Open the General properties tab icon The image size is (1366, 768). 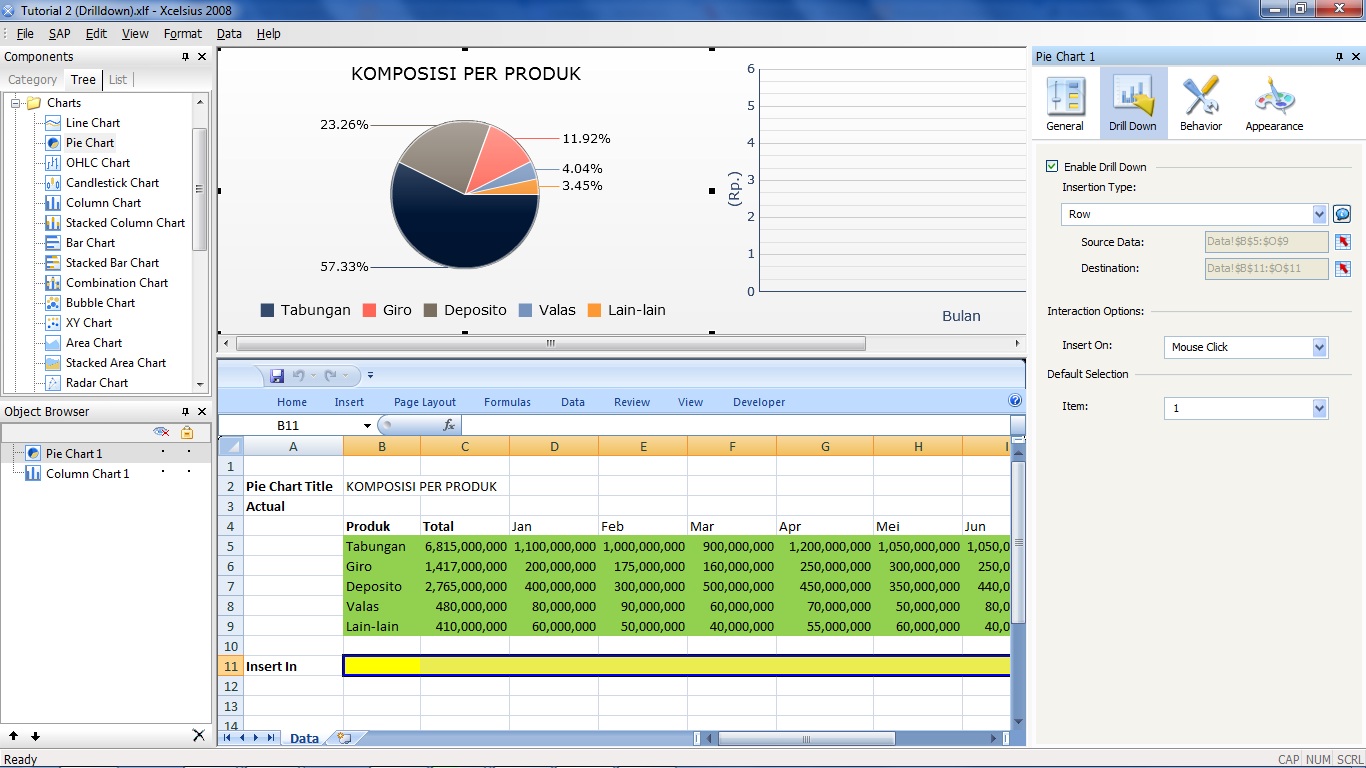click(1064, 97)
